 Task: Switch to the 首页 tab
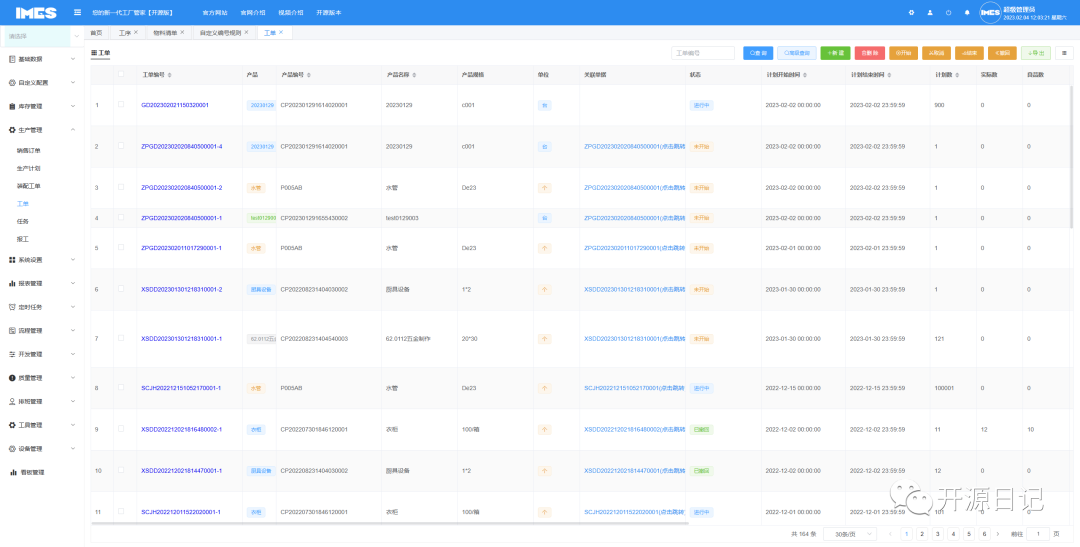(96, 32)
